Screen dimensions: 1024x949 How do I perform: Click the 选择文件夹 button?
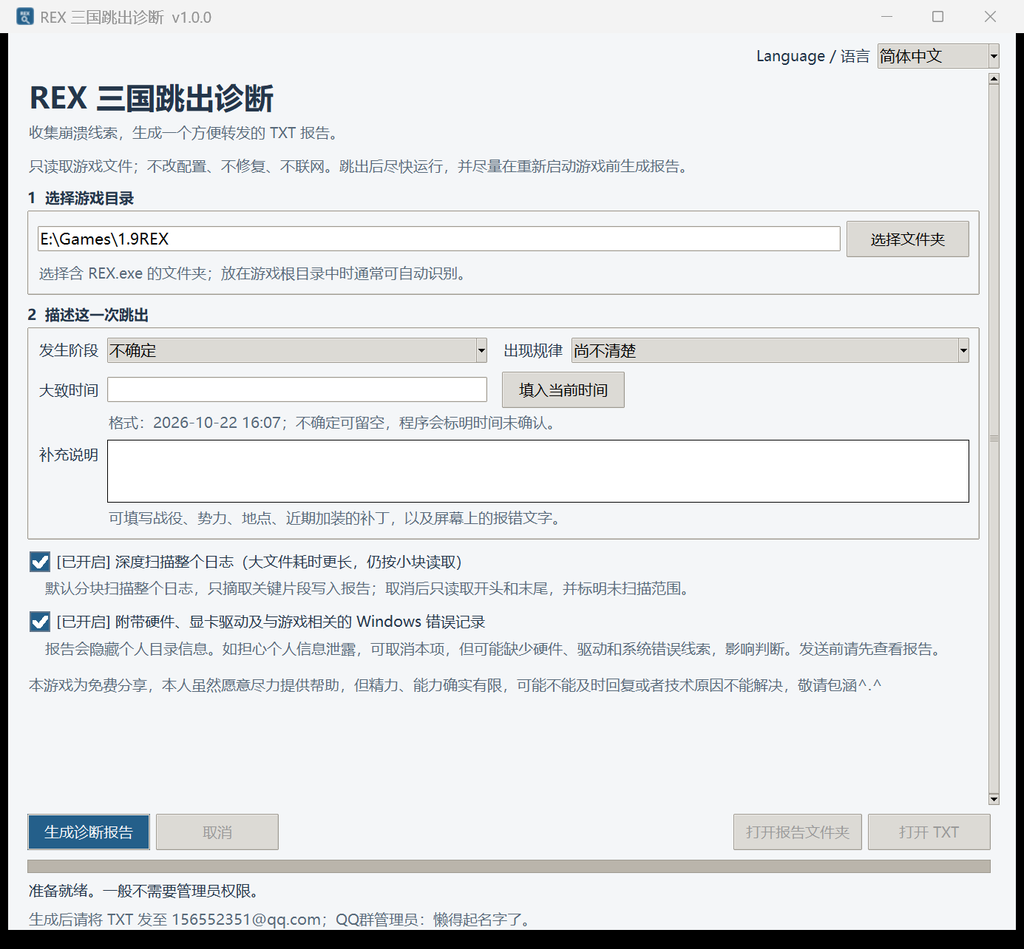[x=907, y=239]
